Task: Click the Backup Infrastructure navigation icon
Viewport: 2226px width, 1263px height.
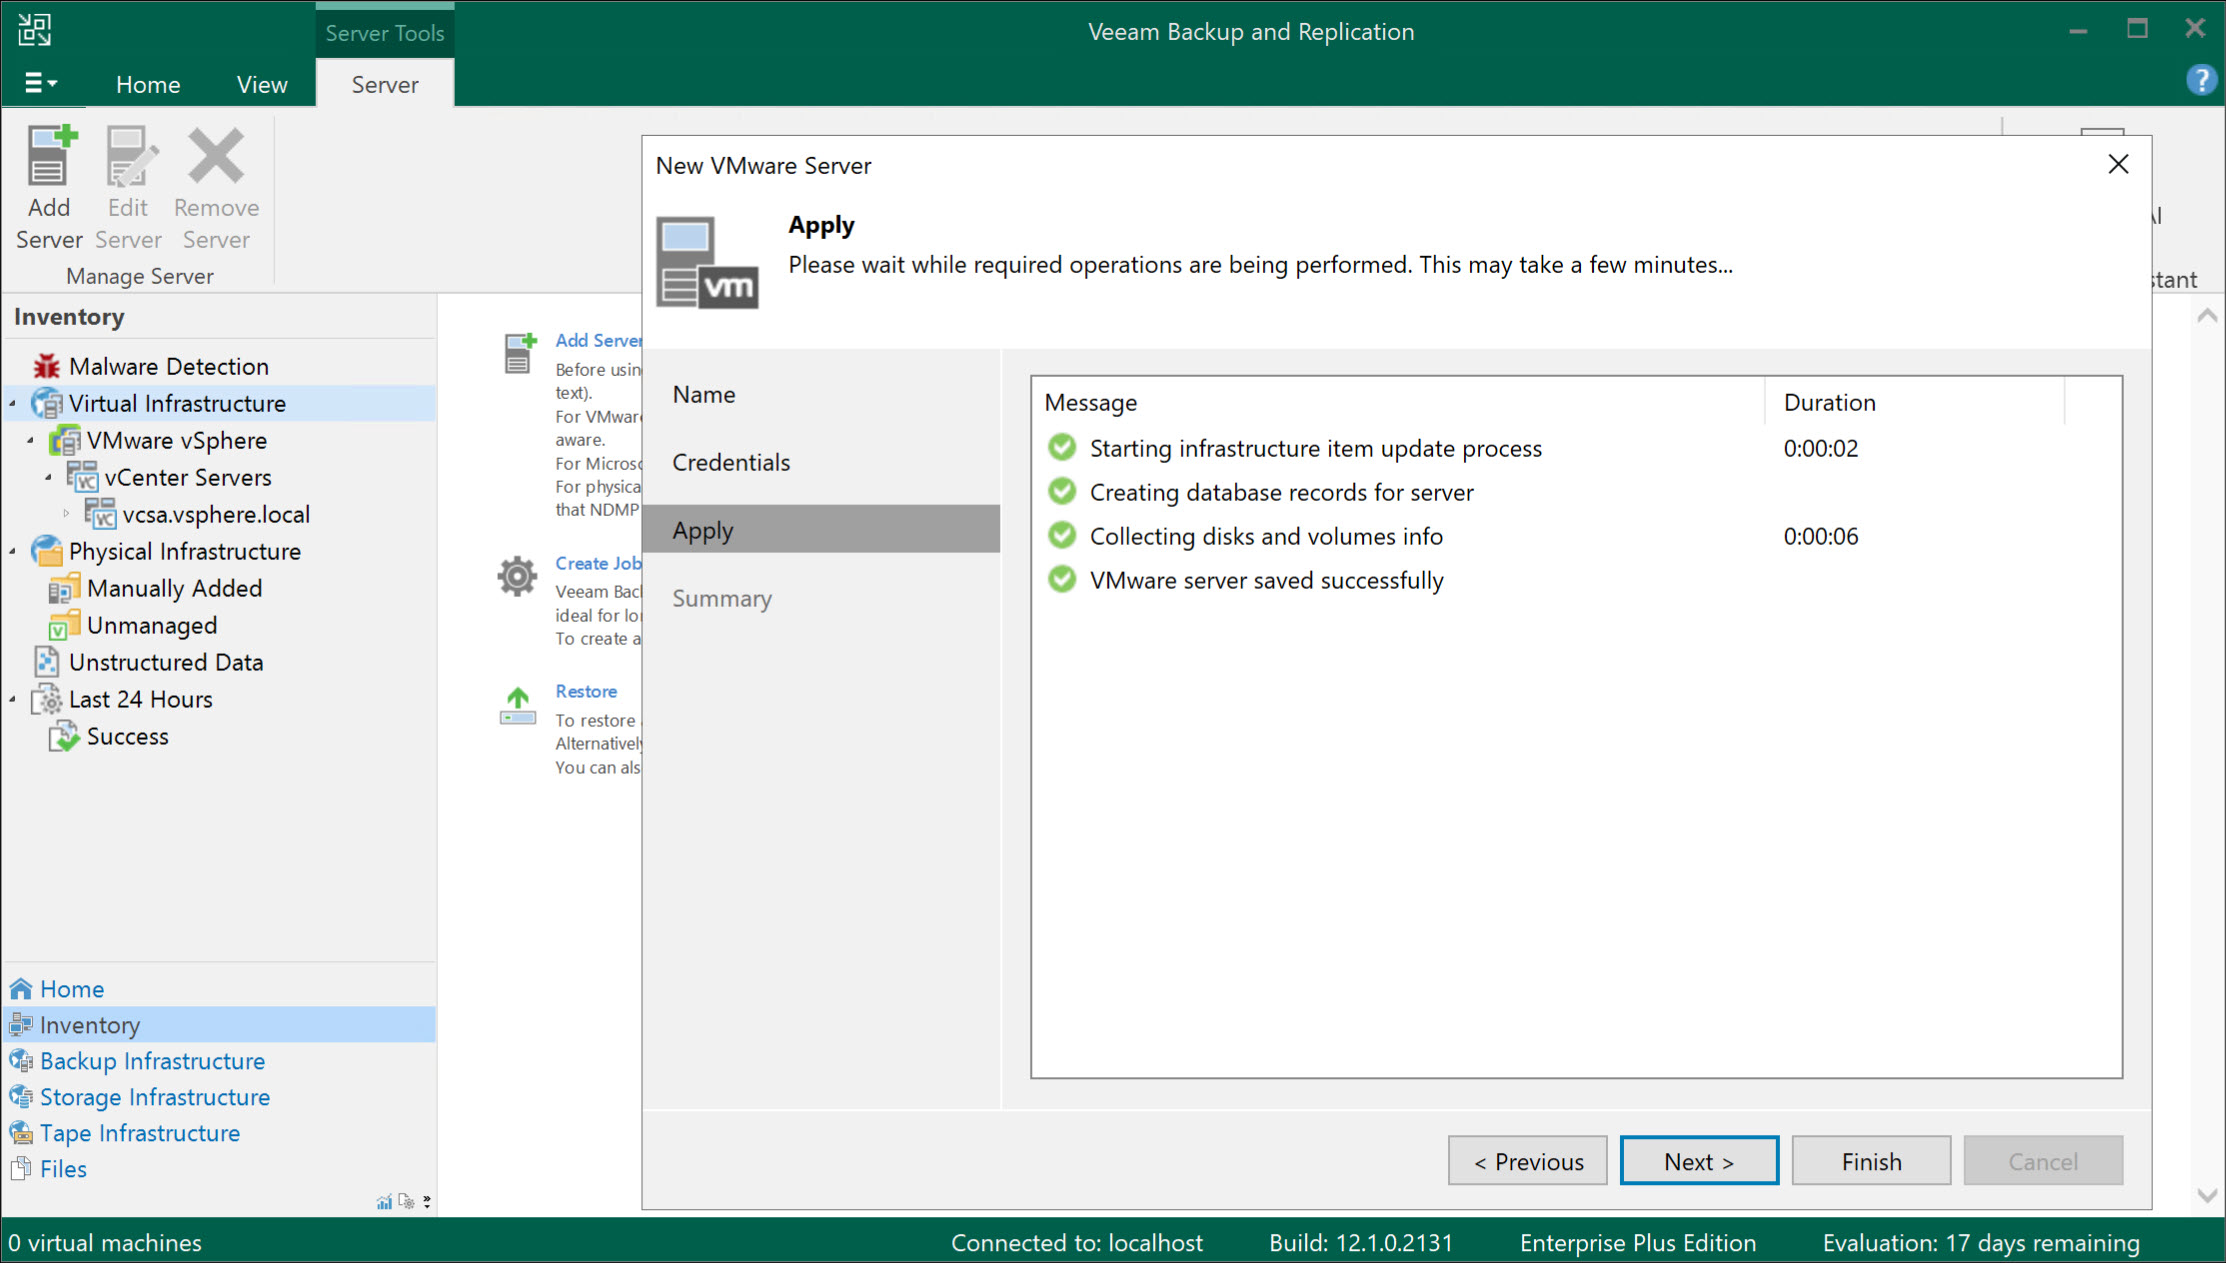Action: pyautogui.click(x=20, y=1061)
